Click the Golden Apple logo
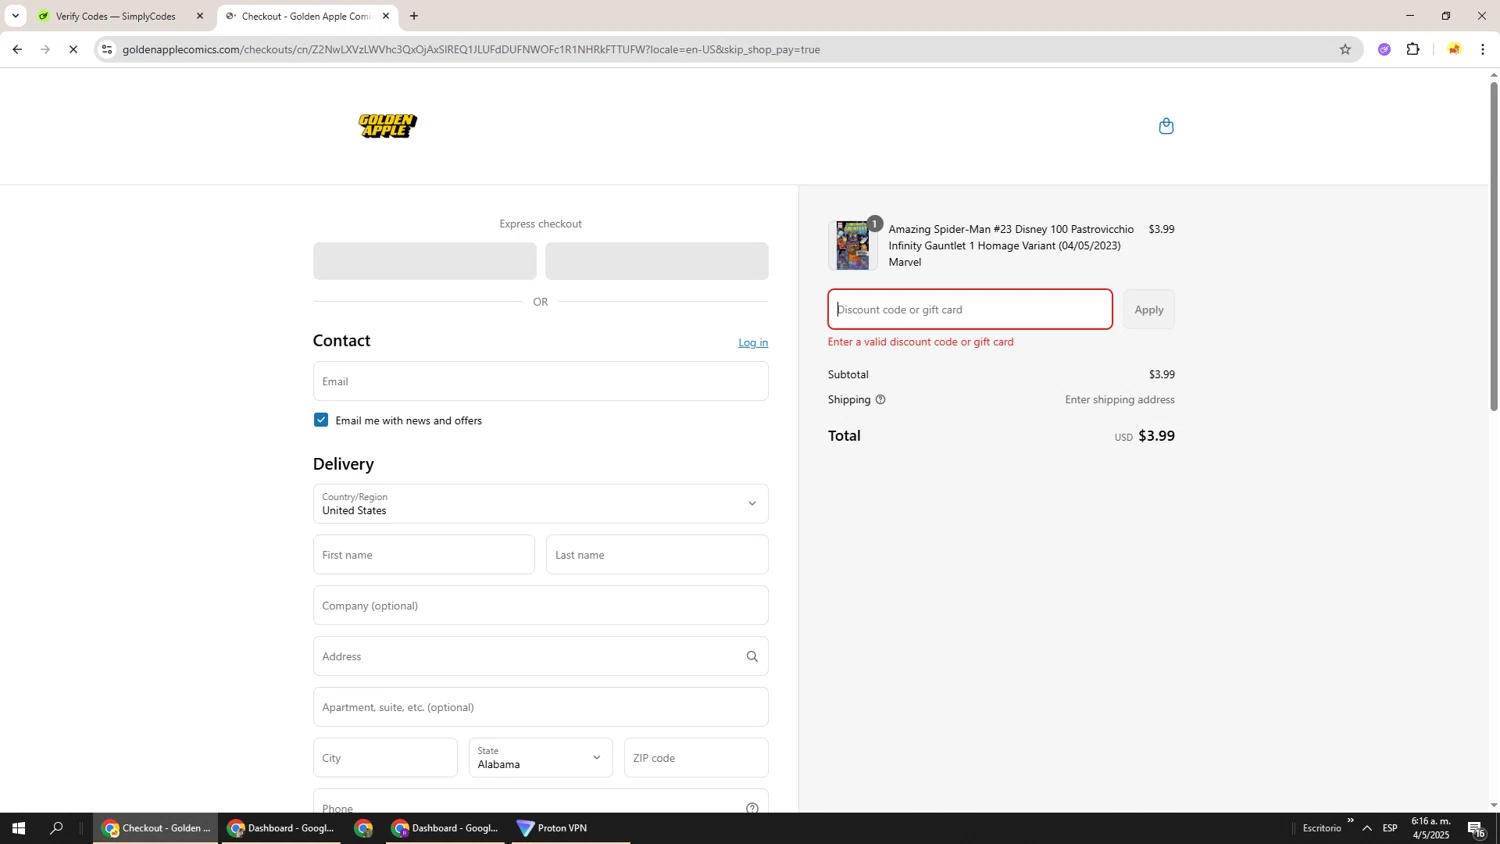Image resolution: width=1500 pixels, height=844 pixels. tap(388, 126)
